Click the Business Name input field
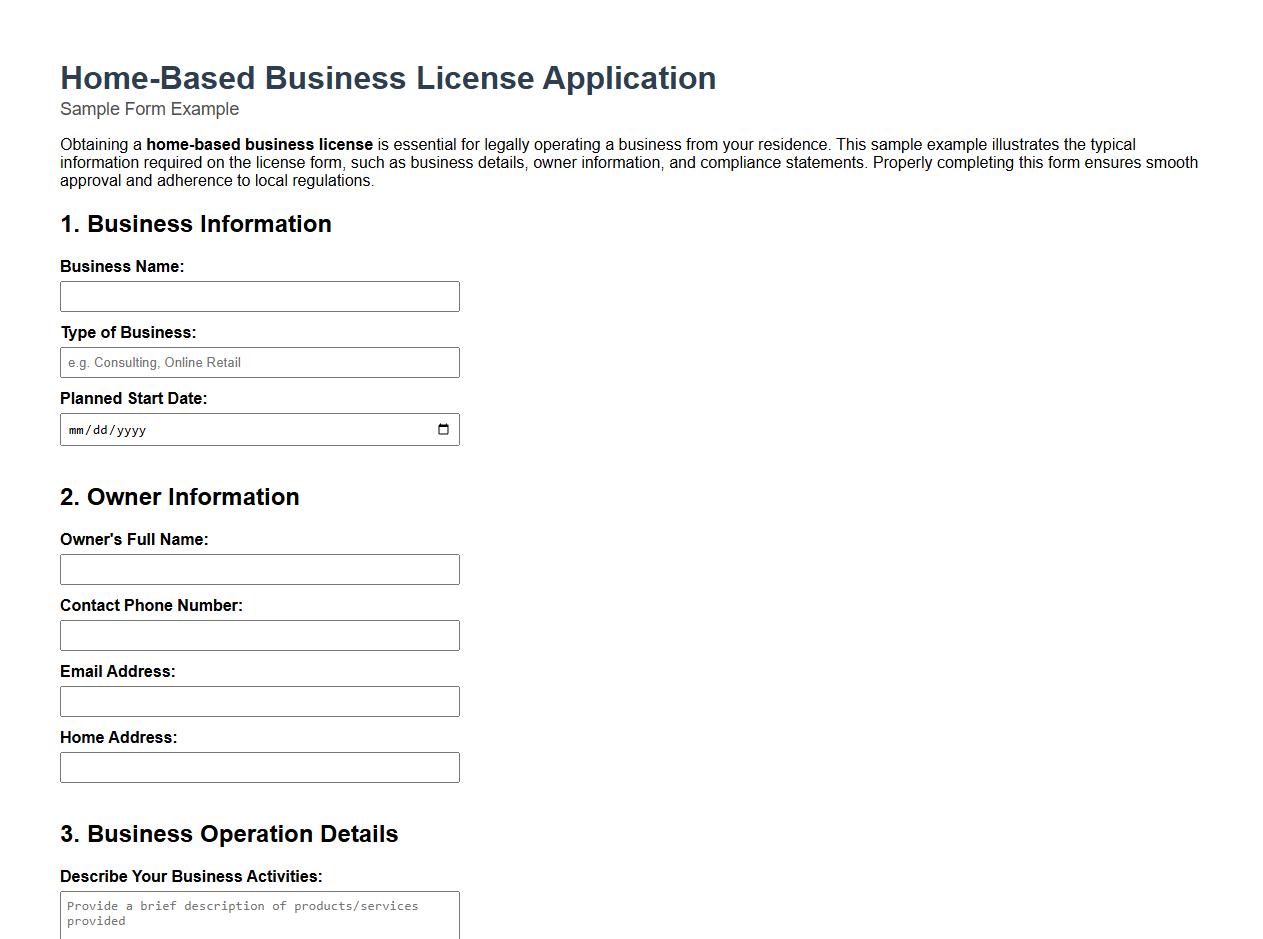The width and height of the screenshot is (1263, 939). [x=260, y=296]
